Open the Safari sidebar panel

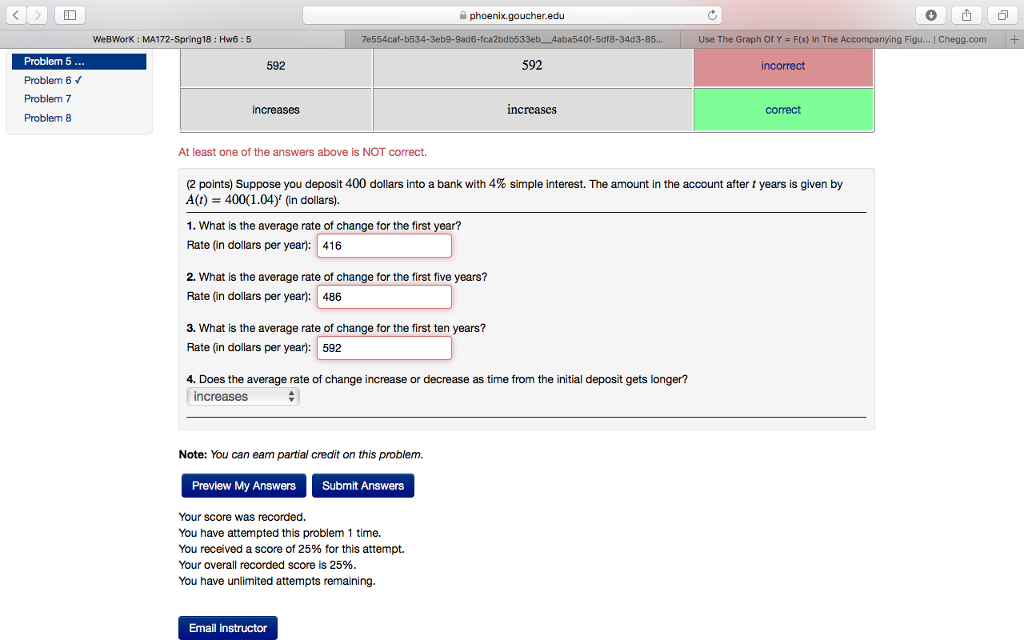pyautogui.click(x=68, y=15)
